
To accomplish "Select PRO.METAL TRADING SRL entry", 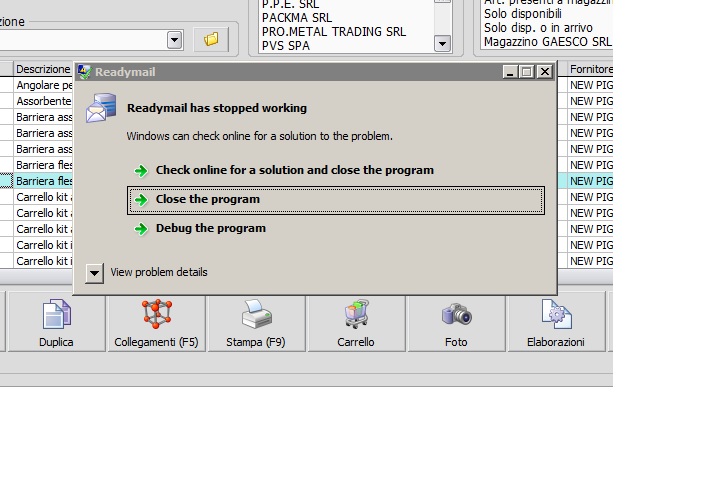I will point(334,32).
